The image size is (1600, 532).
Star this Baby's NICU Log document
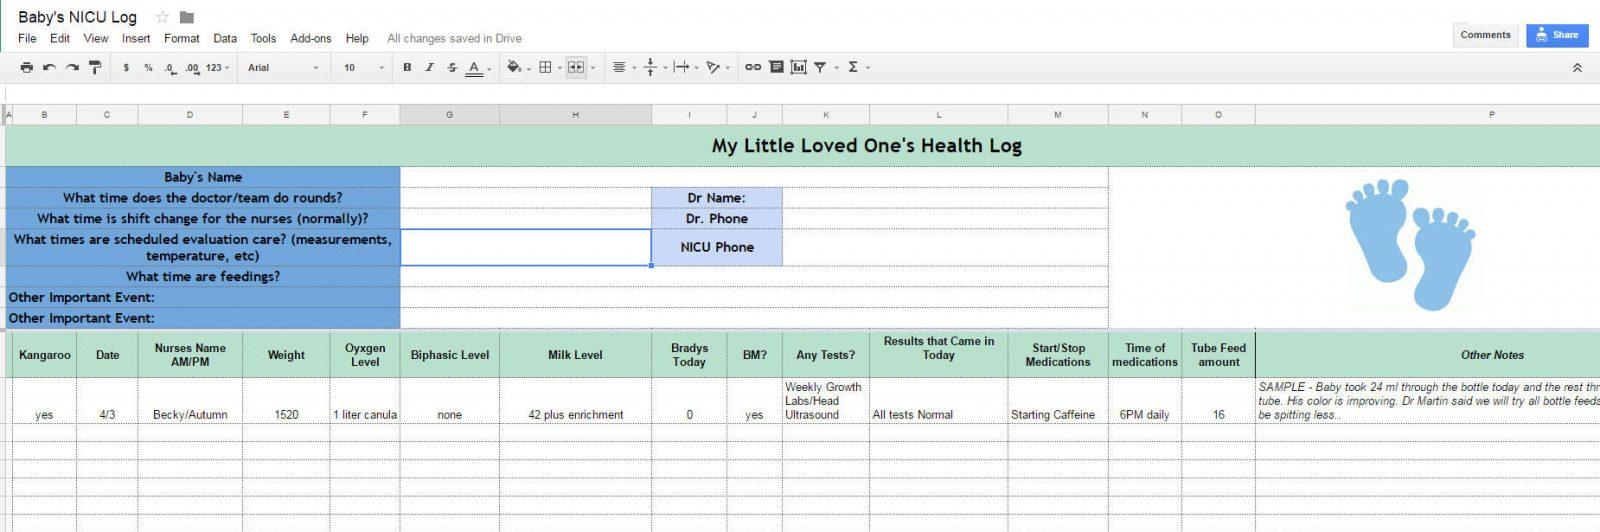pos(162,17)
